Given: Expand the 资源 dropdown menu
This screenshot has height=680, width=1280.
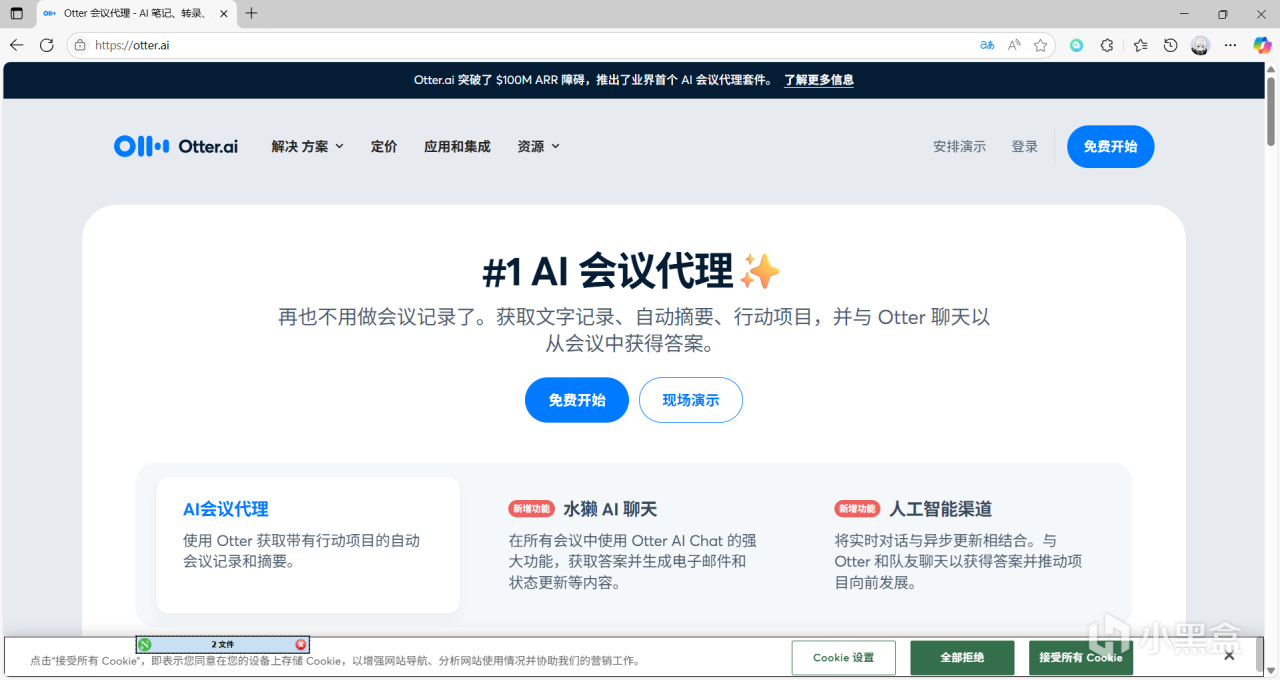Looking at the screenshot, I should pyautogui.click(x=538, y=146).
